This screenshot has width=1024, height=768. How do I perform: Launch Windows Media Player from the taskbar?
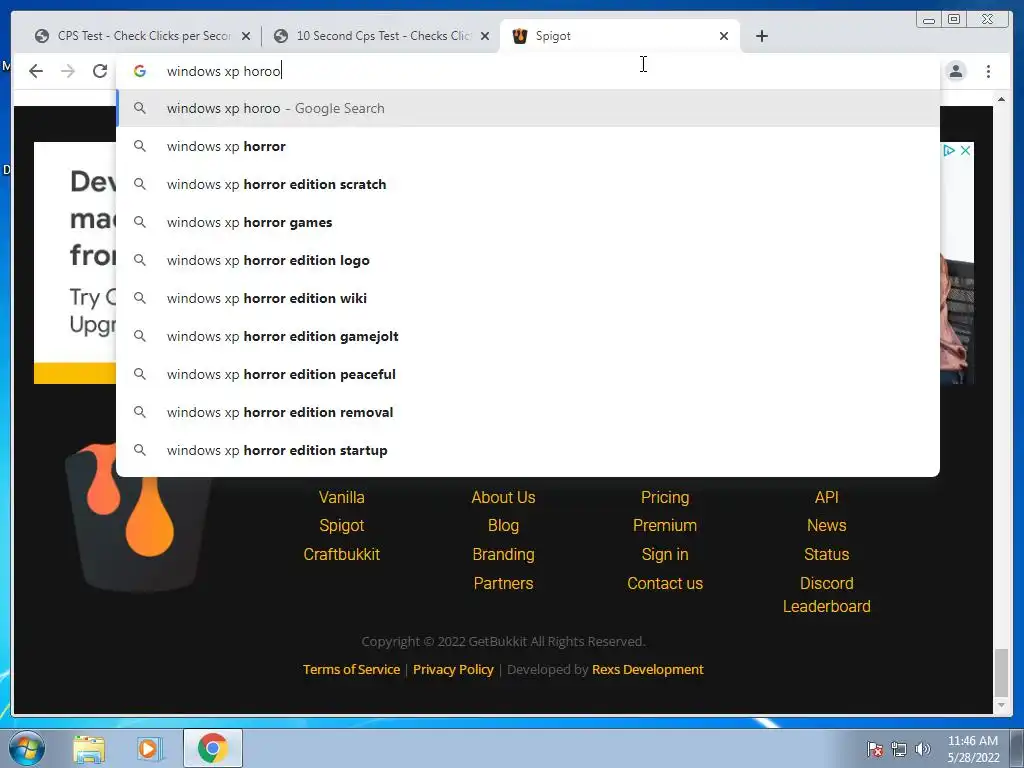[148, 749]
